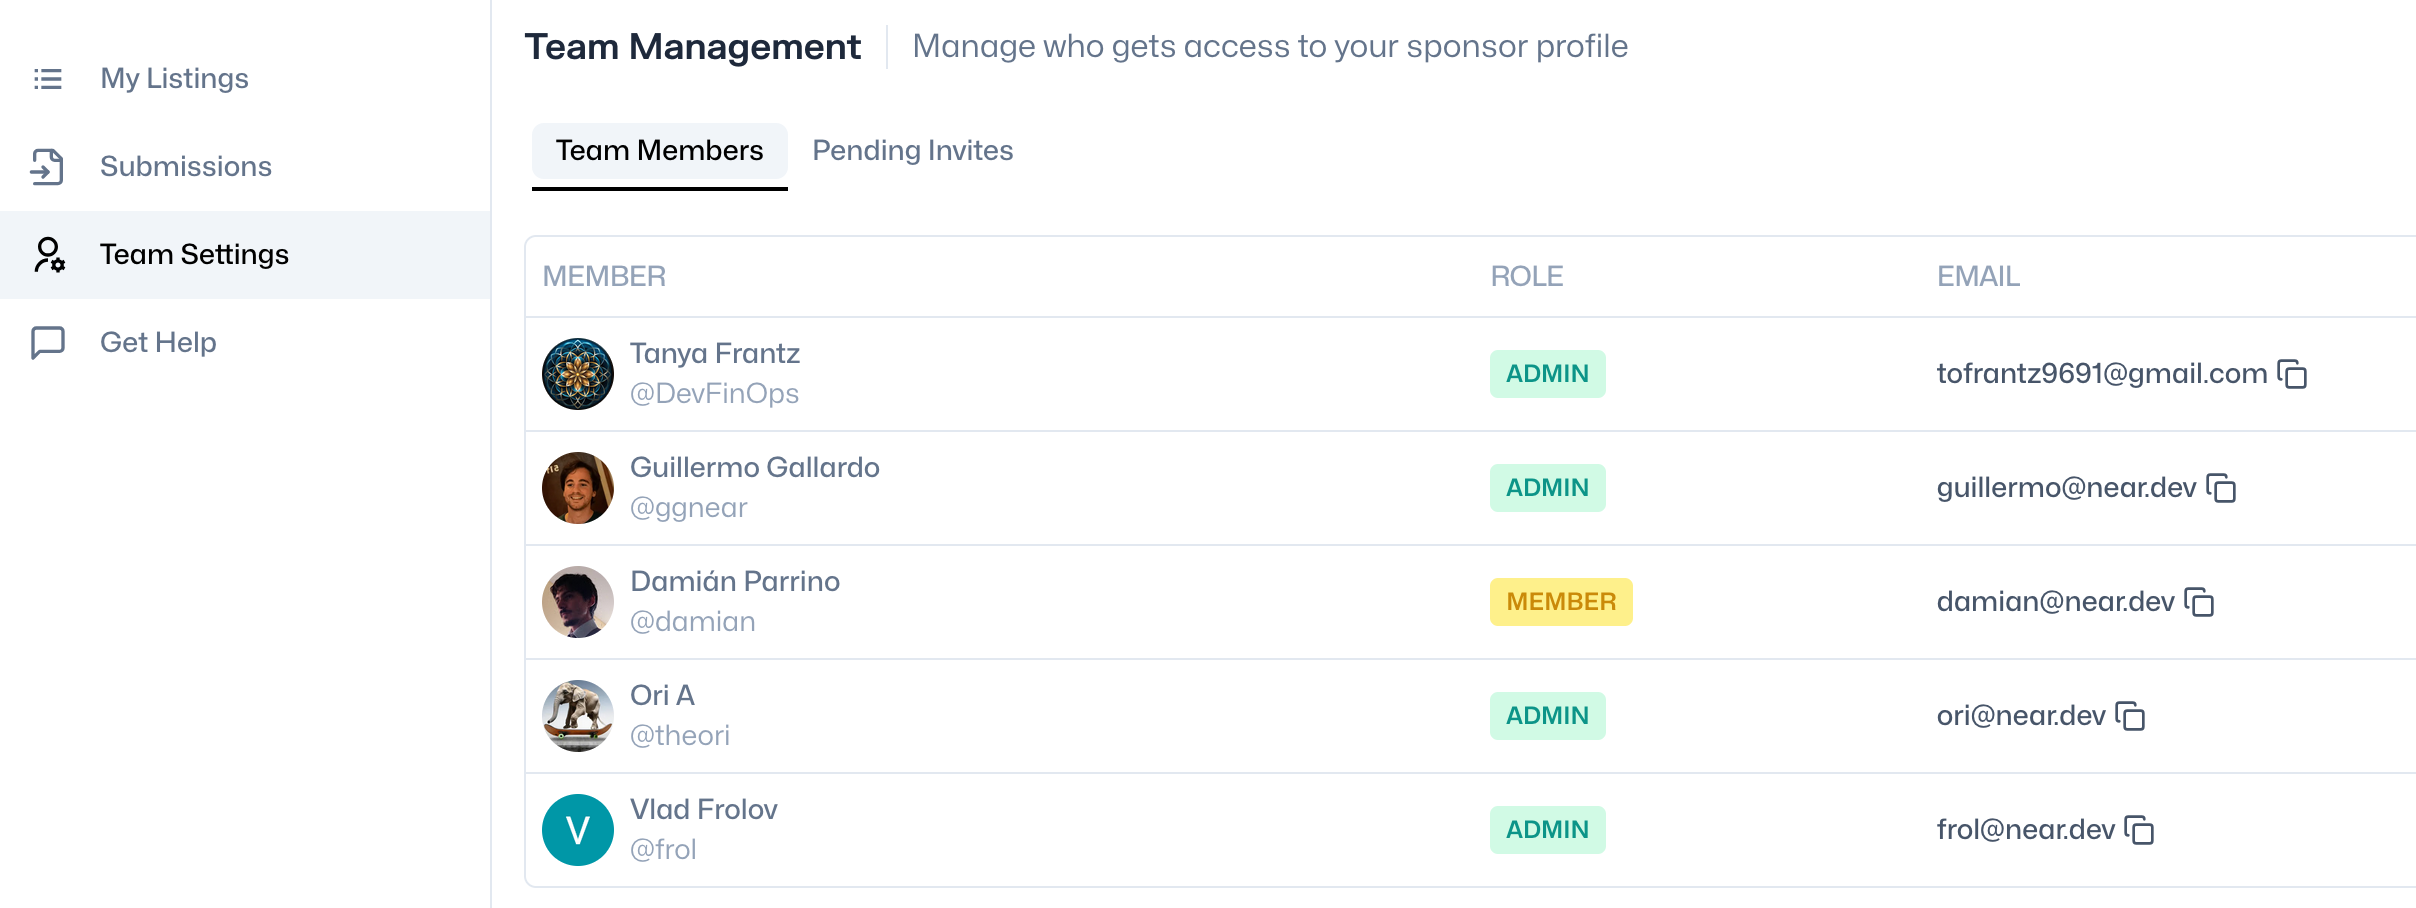Select the Team Members tab
Viewport: 2416px width, 908px height.
click(660, 151)
